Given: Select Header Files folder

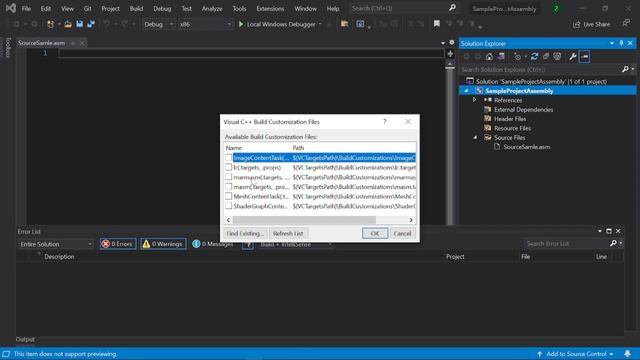Looking at the screenshot, I should click(510, 119).
